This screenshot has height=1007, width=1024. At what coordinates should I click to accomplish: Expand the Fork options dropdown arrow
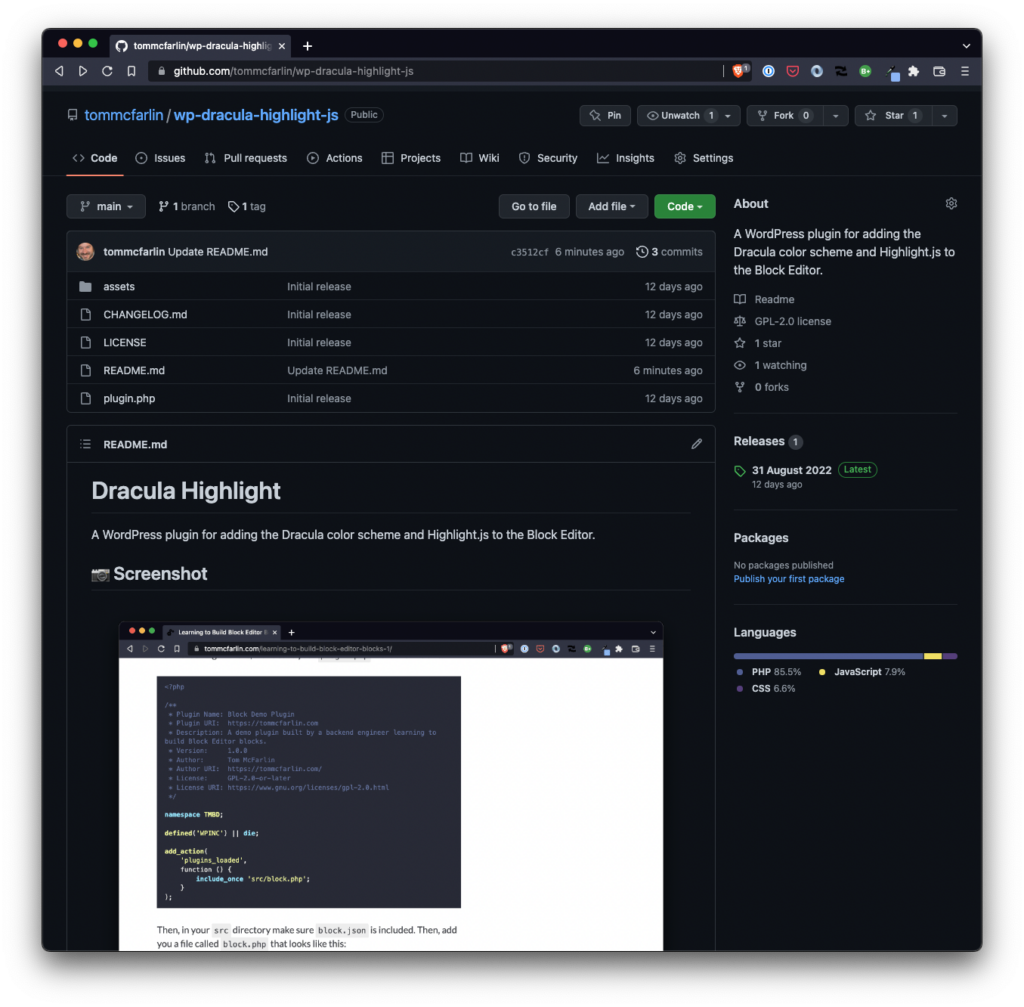pos(835,116)
